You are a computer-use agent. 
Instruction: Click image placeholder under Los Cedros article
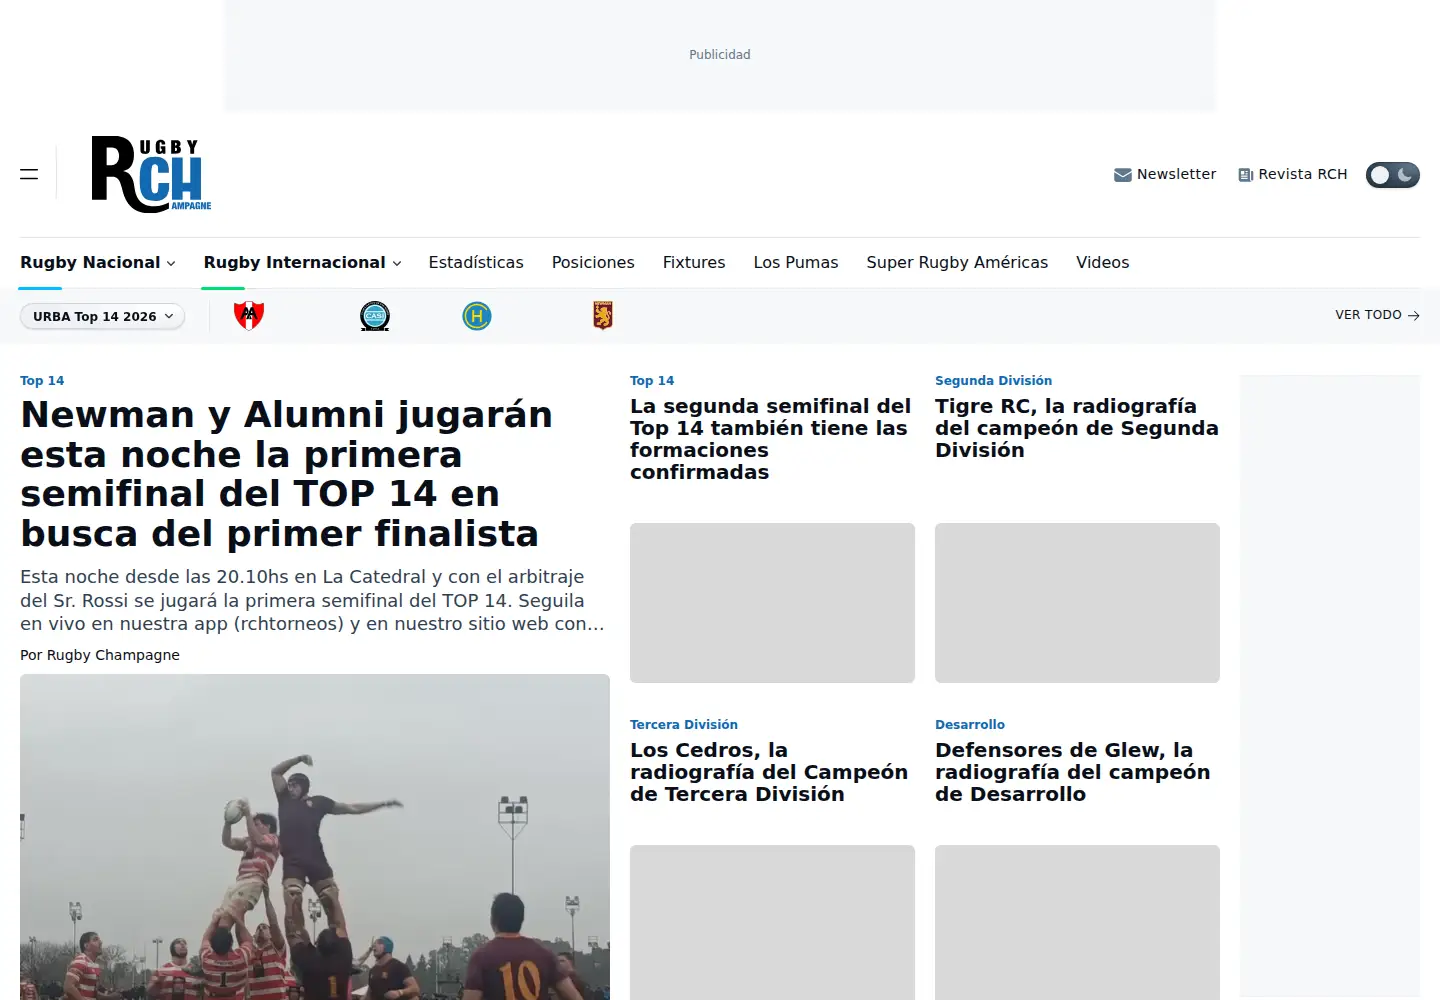(772, 922)
